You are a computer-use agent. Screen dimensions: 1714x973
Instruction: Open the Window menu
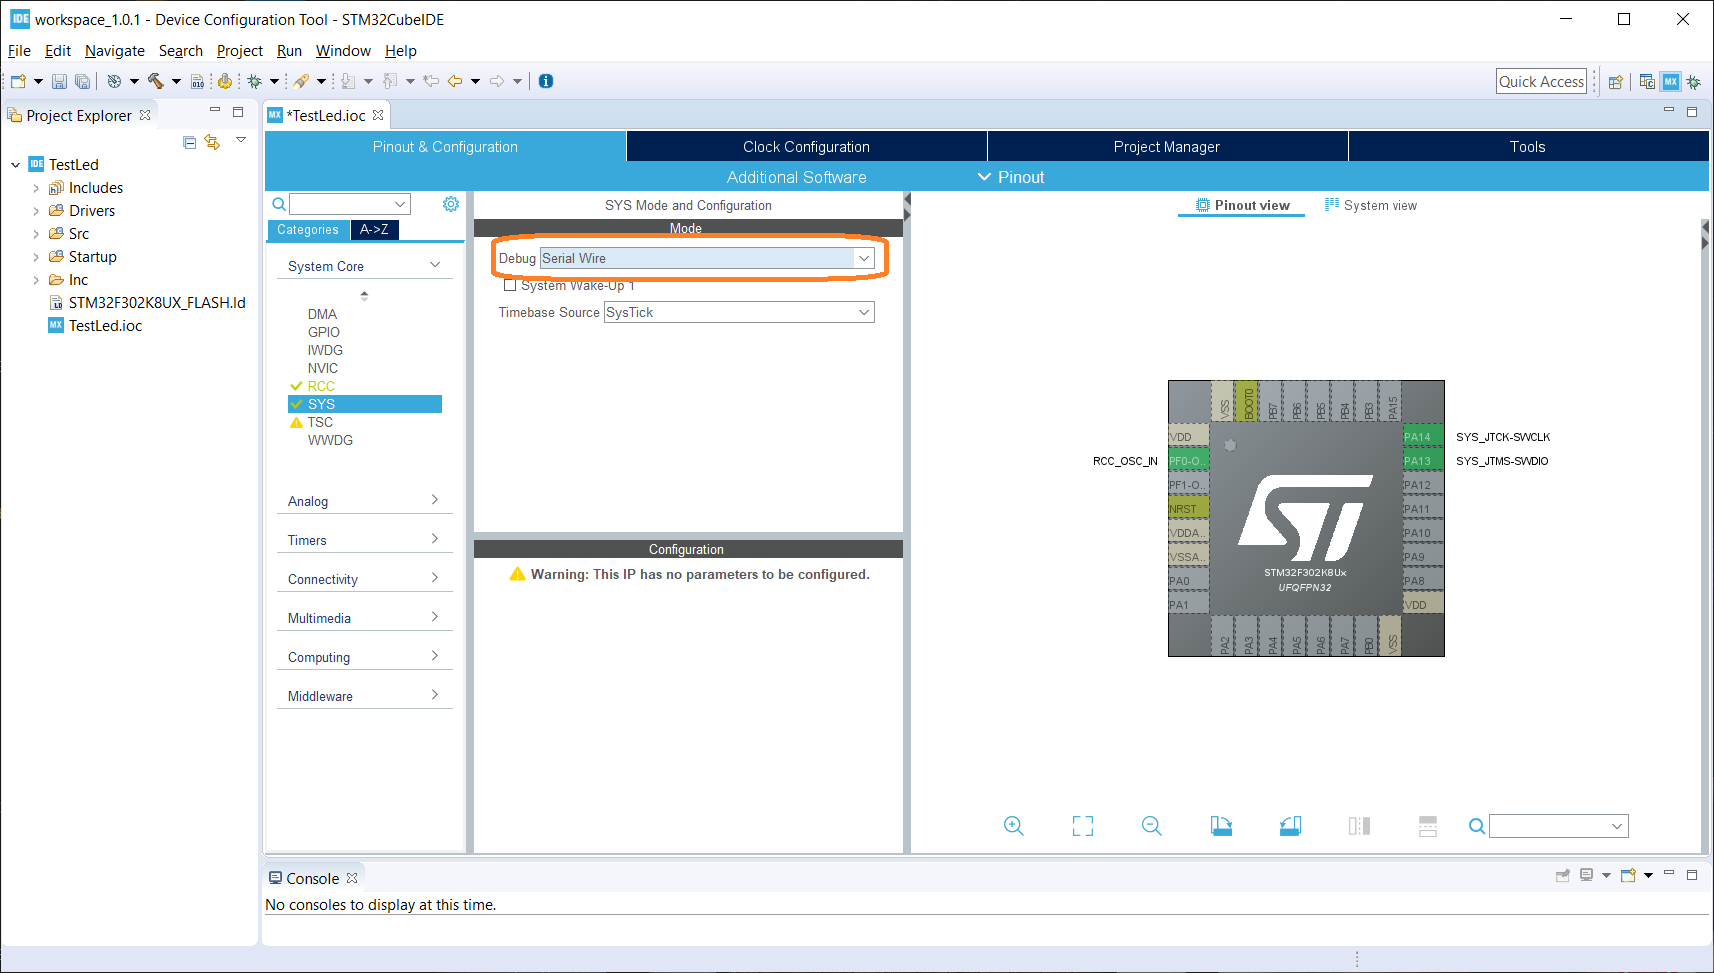tap(343, 51)
